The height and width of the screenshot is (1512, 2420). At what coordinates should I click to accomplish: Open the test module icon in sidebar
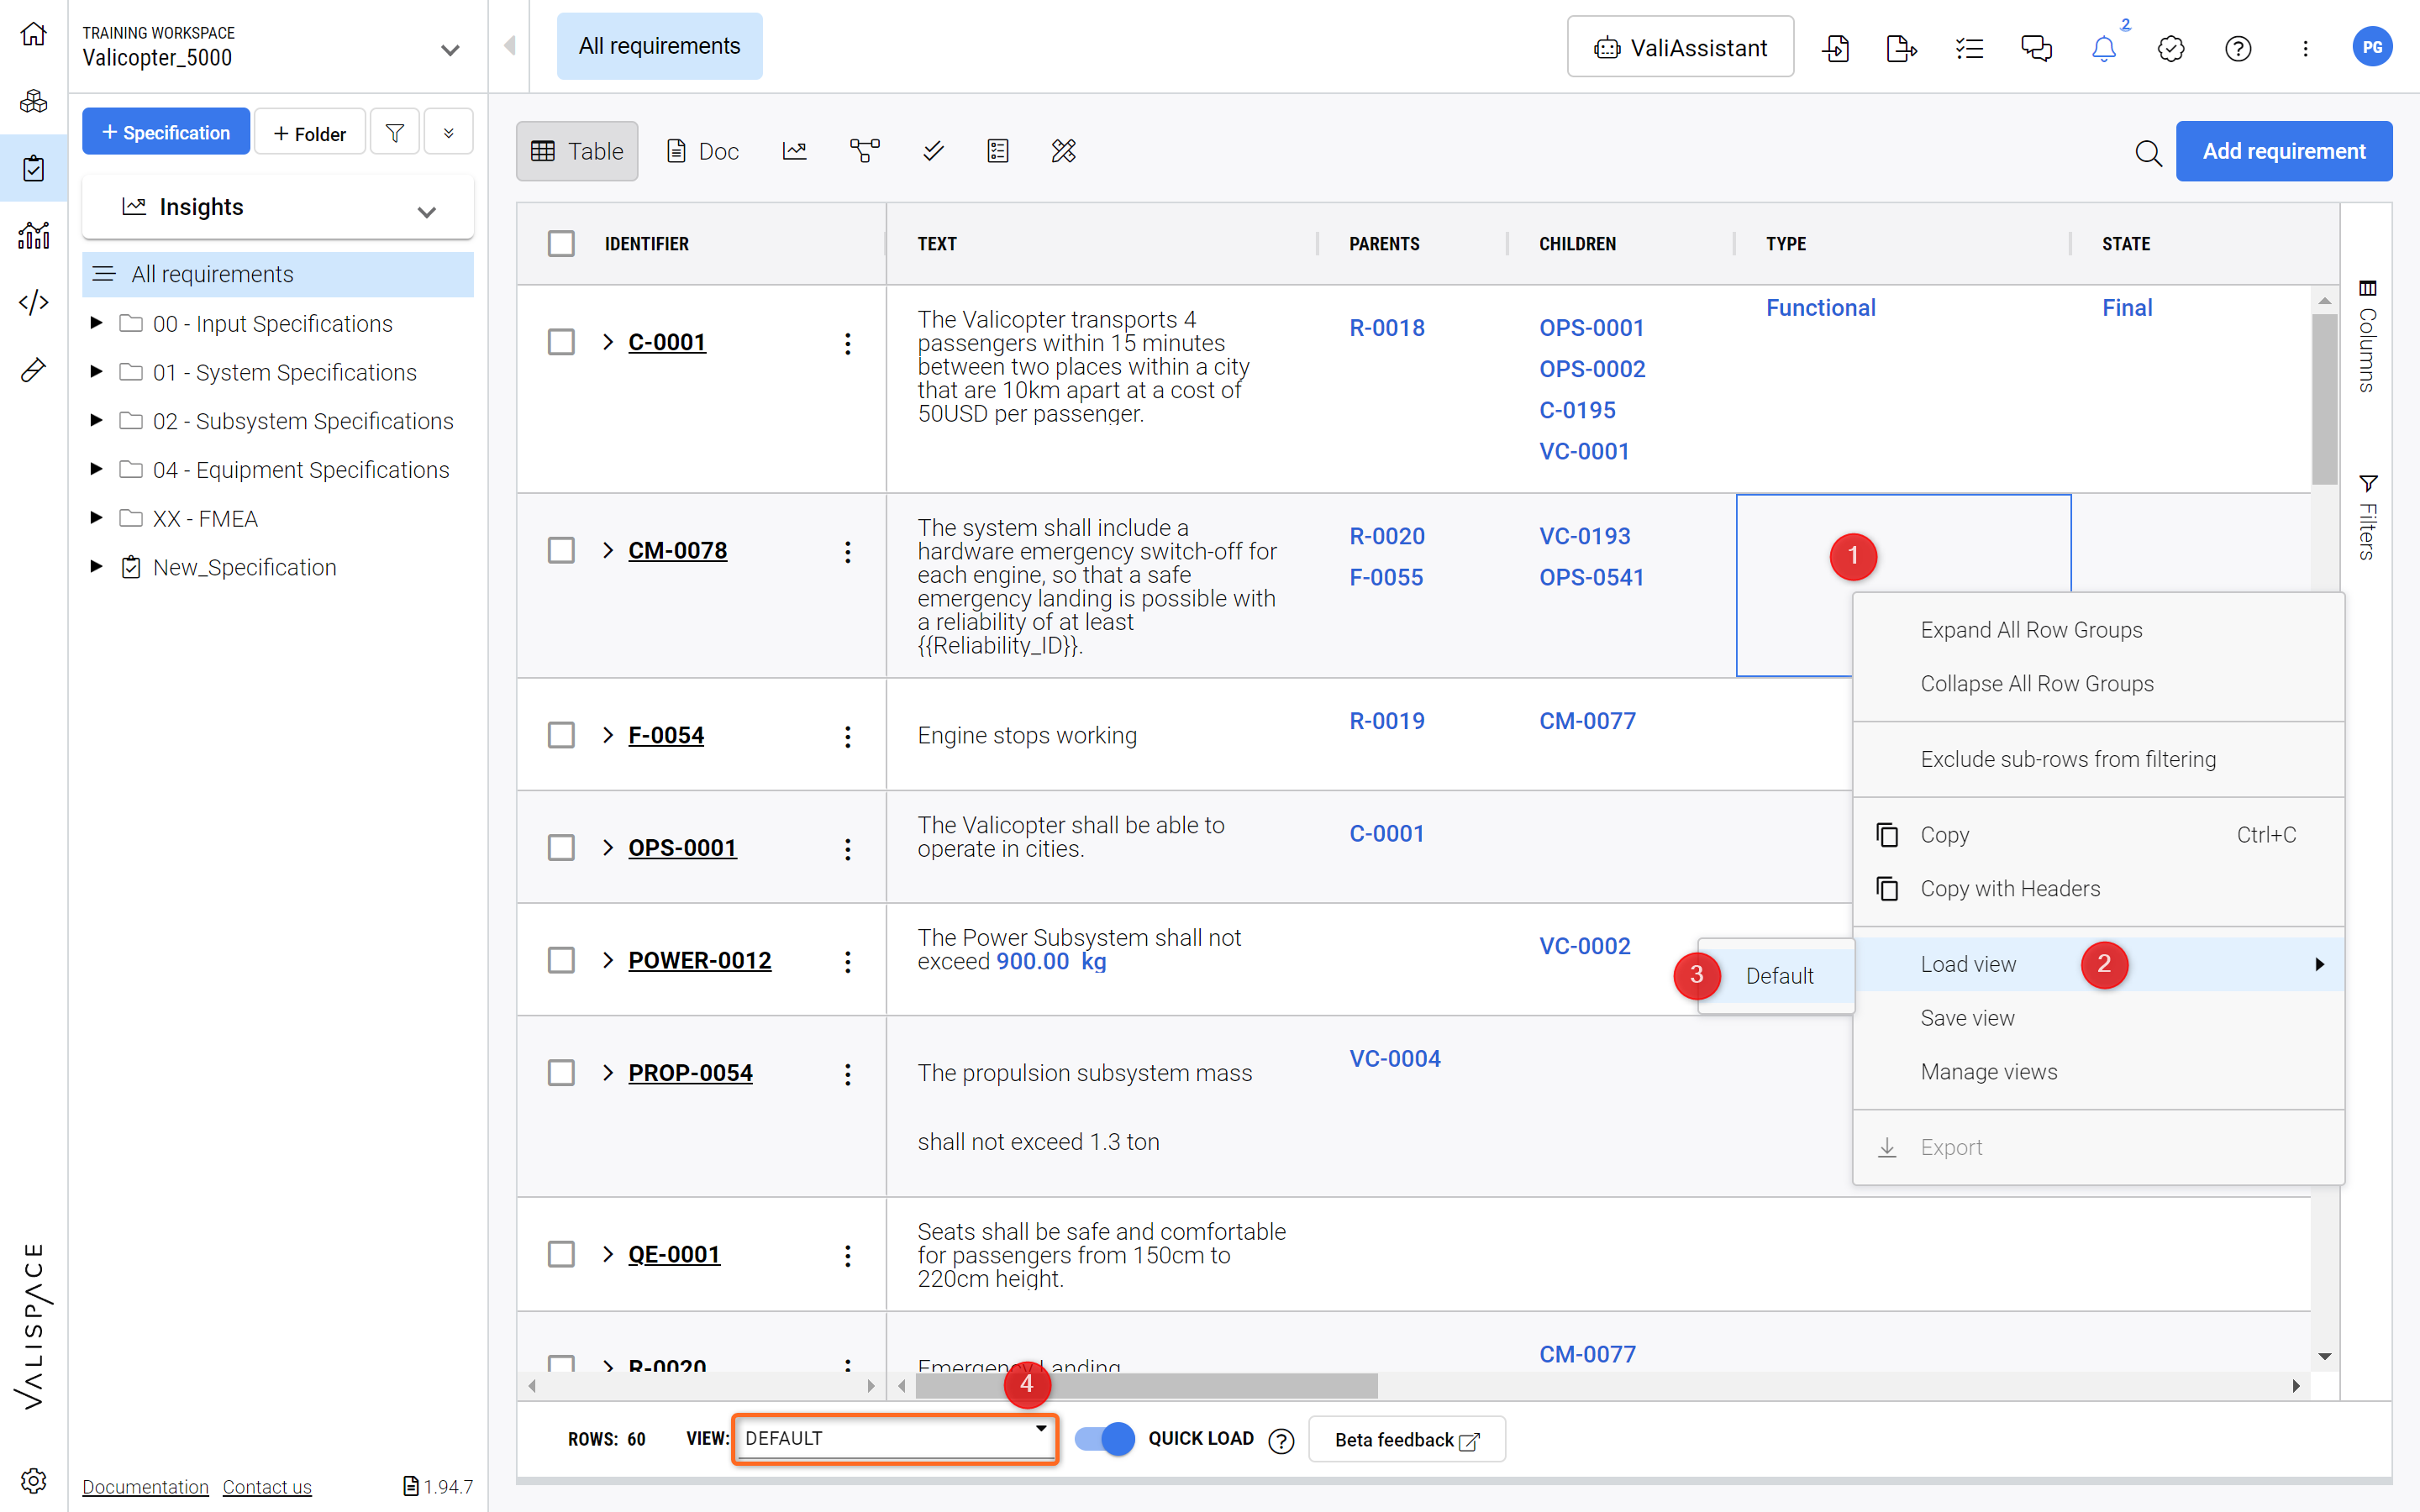33,370
